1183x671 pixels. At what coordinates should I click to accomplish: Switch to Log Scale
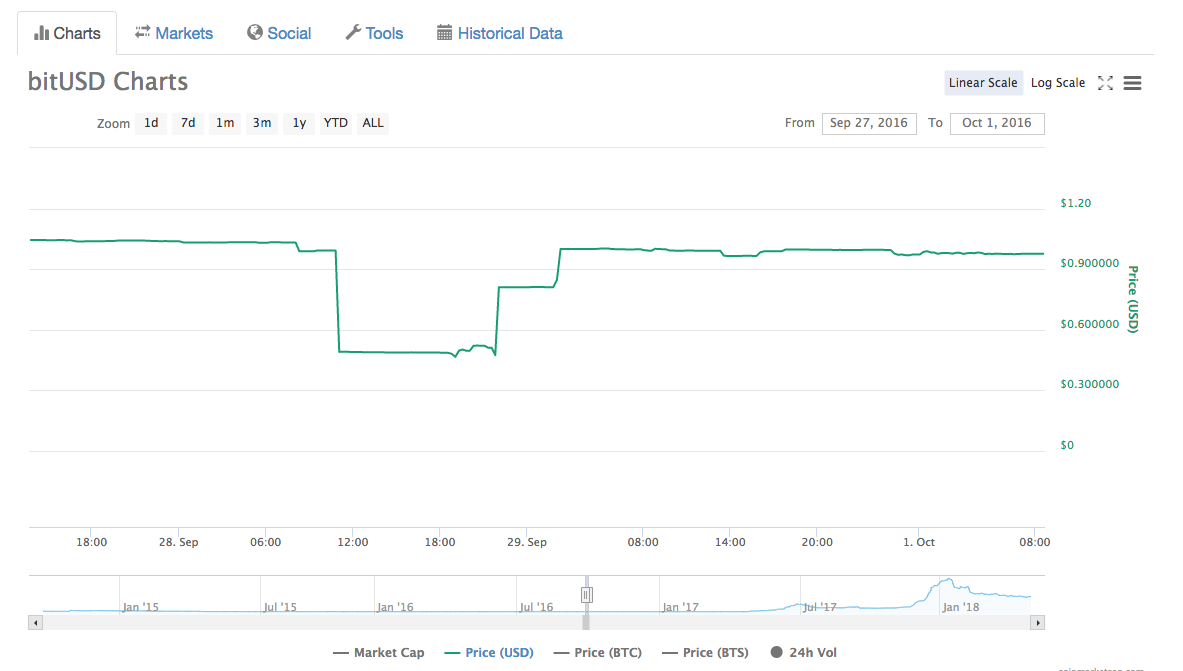pos(1057,83)
